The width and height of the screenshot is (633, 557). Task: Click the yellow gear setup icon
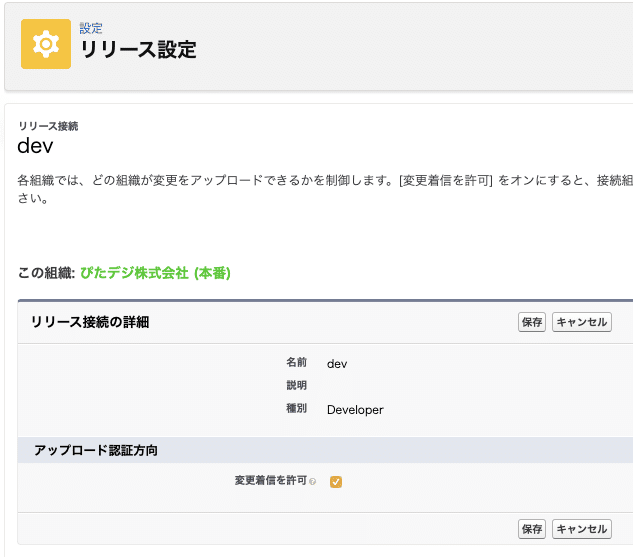46,44
